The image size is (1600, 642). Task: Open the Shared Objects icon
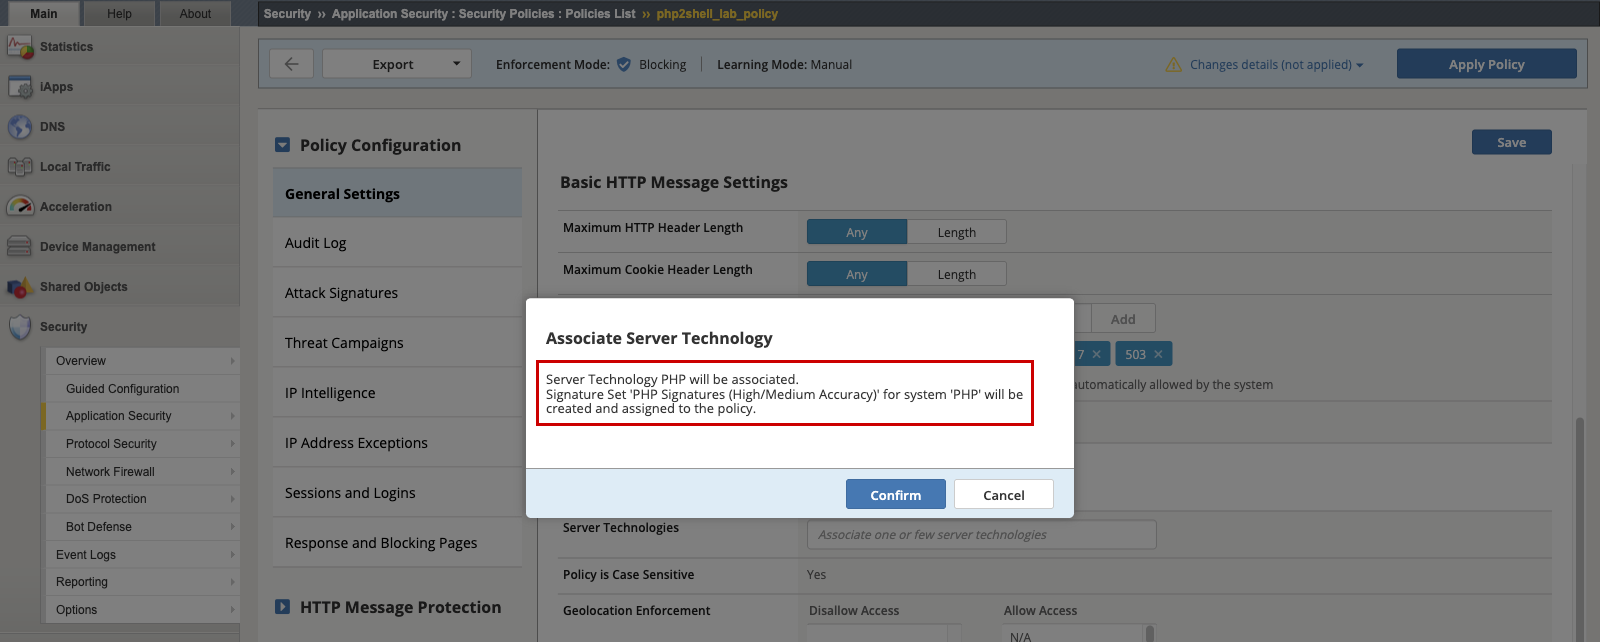[x=20, y=287]
